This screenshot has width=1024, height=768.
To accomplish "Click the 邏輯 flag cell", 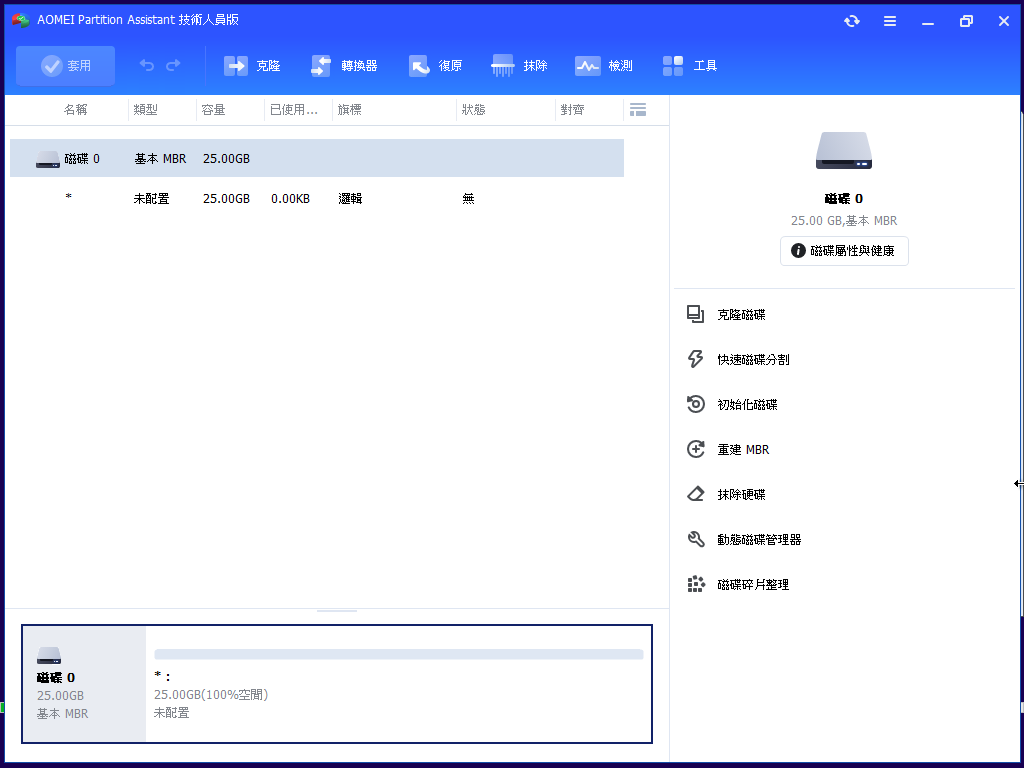I will click(350, 199).
